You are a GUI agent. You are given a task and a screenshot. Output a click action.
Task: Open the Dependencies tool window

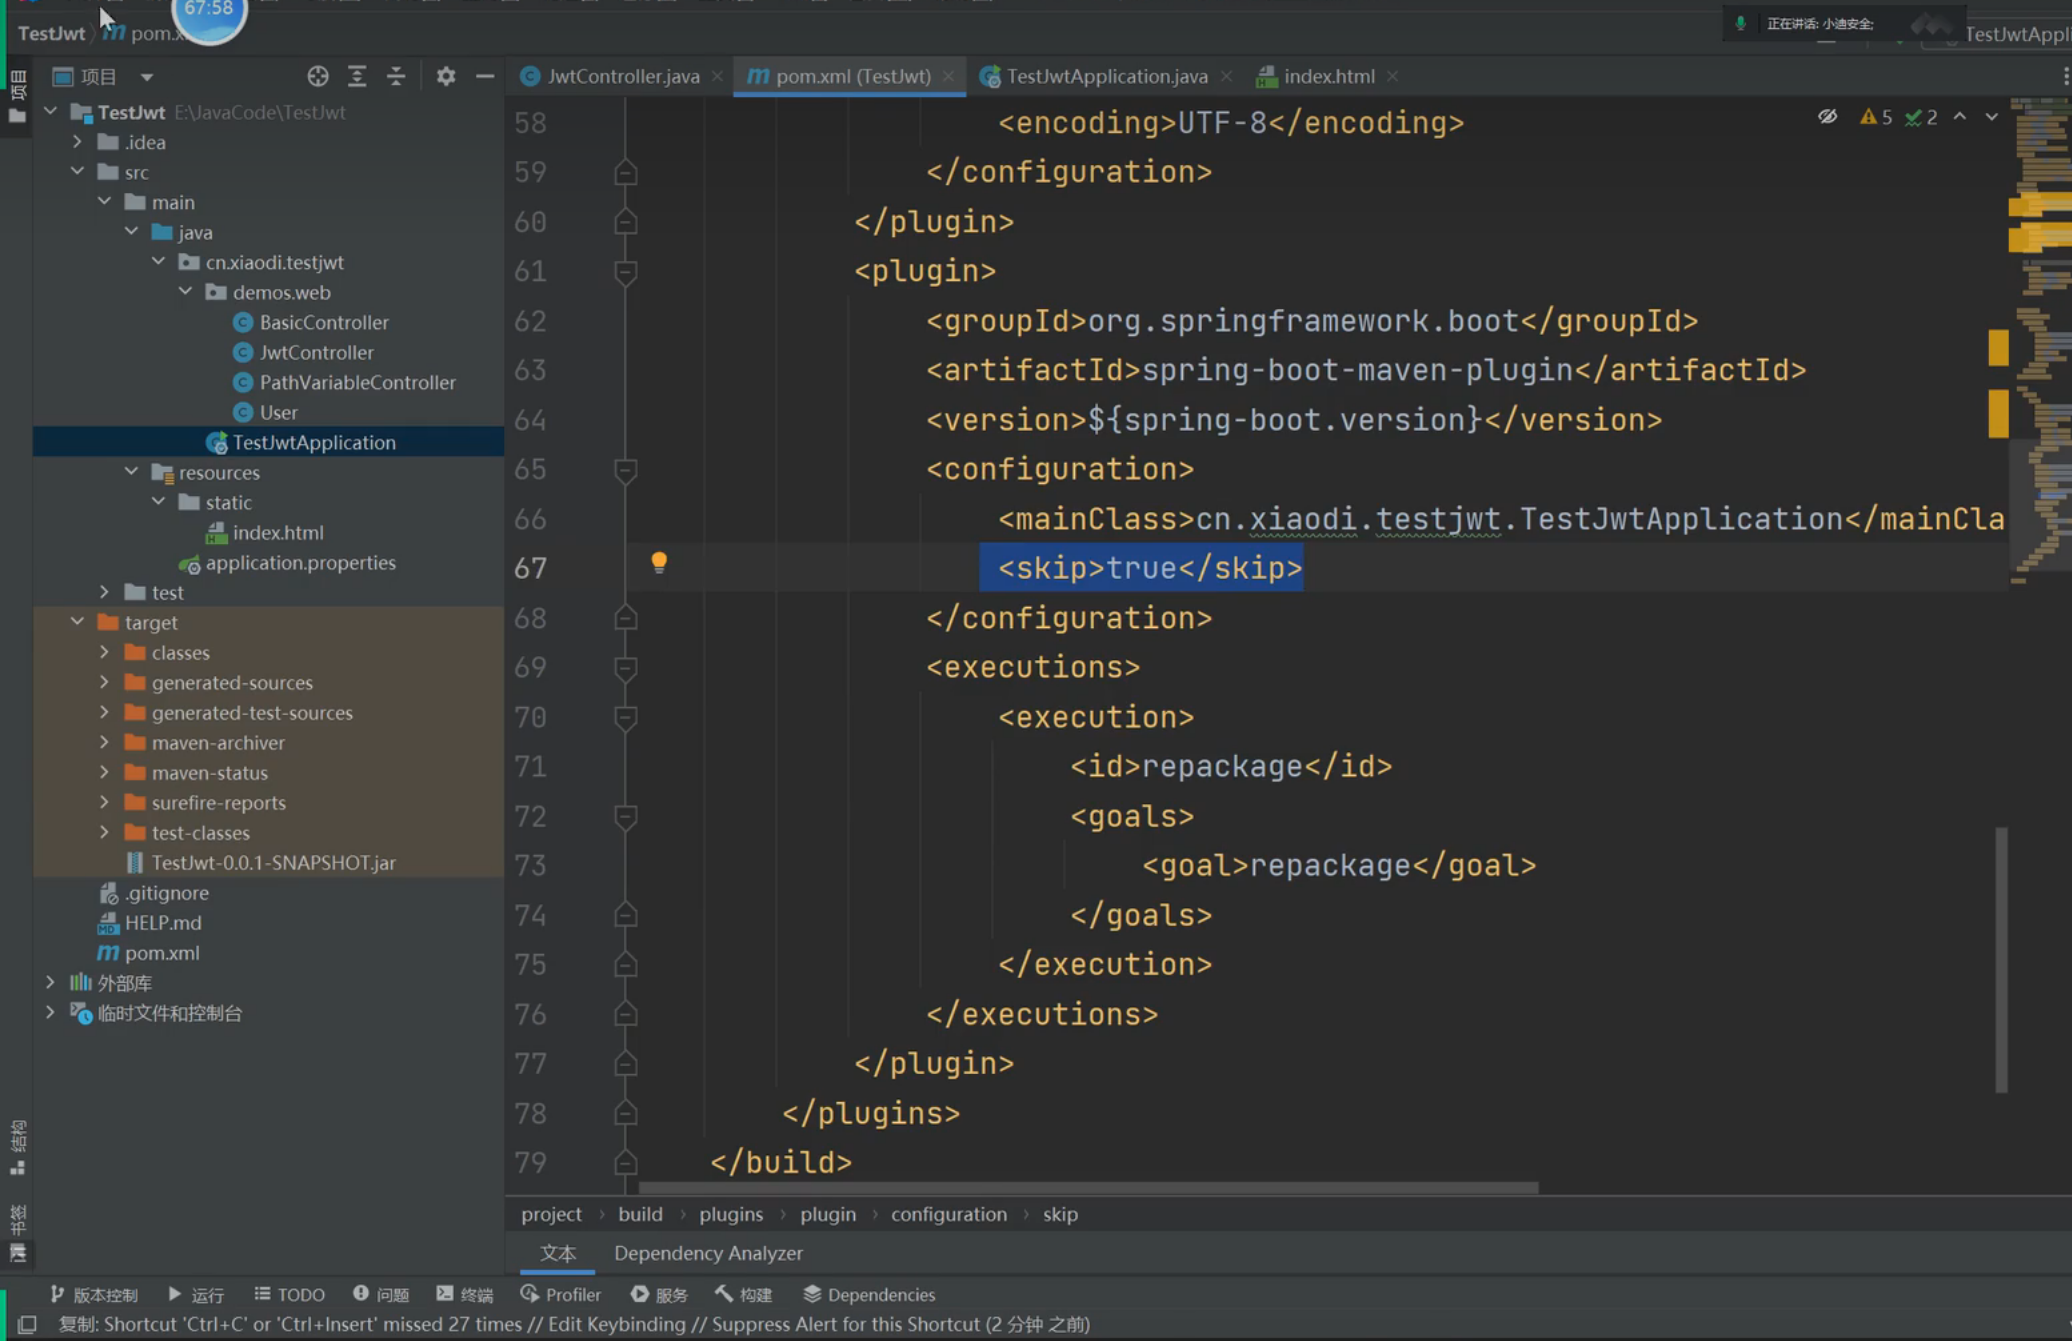tap(869, 1294)
